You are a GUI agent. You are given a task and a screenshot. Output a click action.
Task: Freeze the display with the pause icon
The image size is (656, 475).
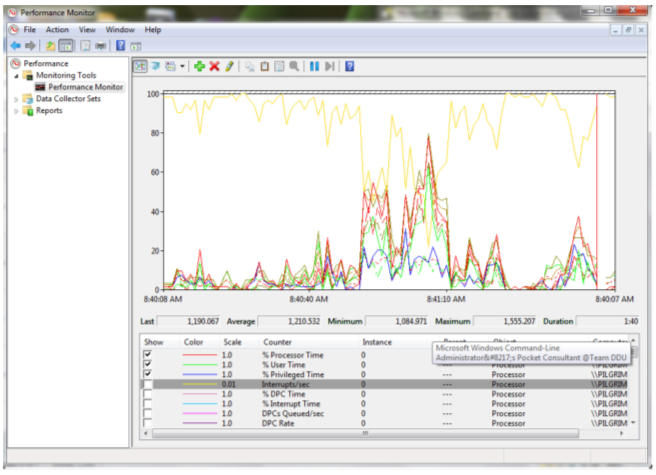314,66
